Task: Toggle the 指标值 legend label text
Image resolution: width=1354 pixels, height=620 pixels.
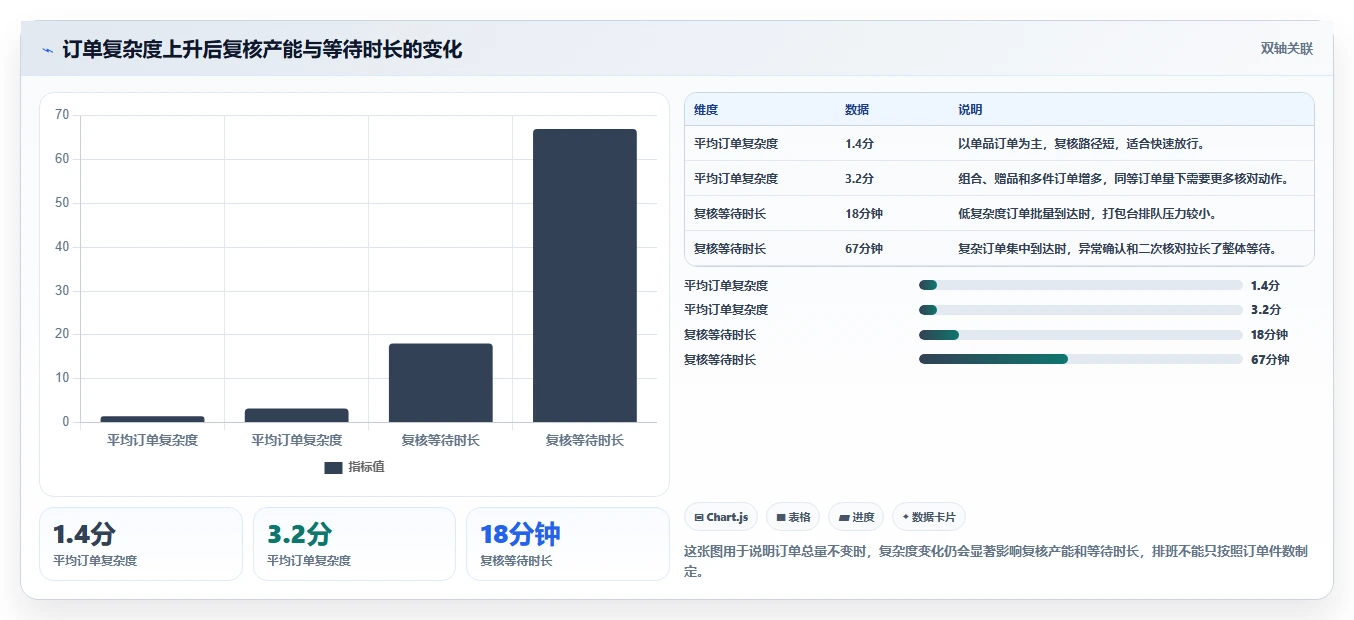Action: (x=366, y=468)
